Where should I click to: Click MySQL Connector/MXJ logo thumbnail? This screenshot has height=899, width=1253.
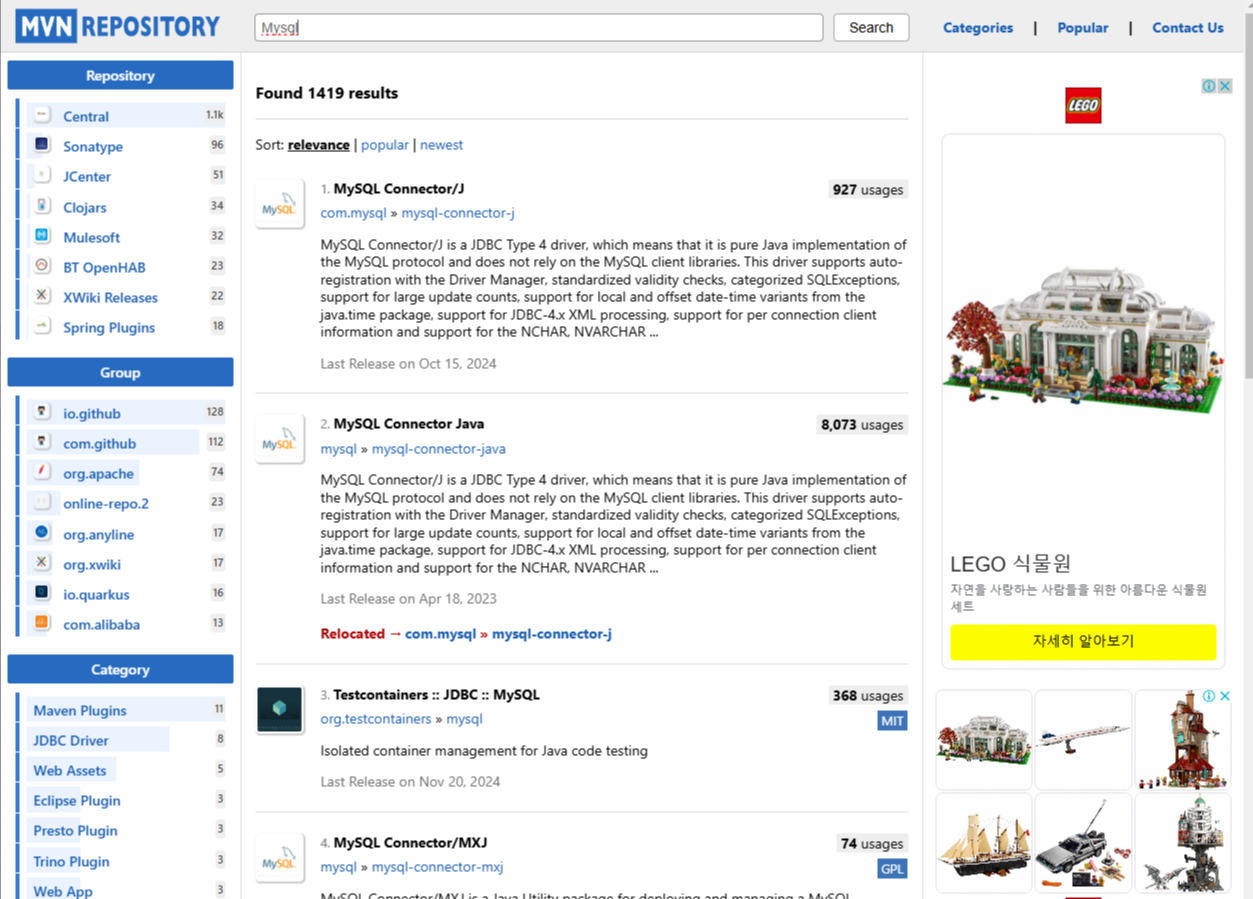[x=280, y=858]
